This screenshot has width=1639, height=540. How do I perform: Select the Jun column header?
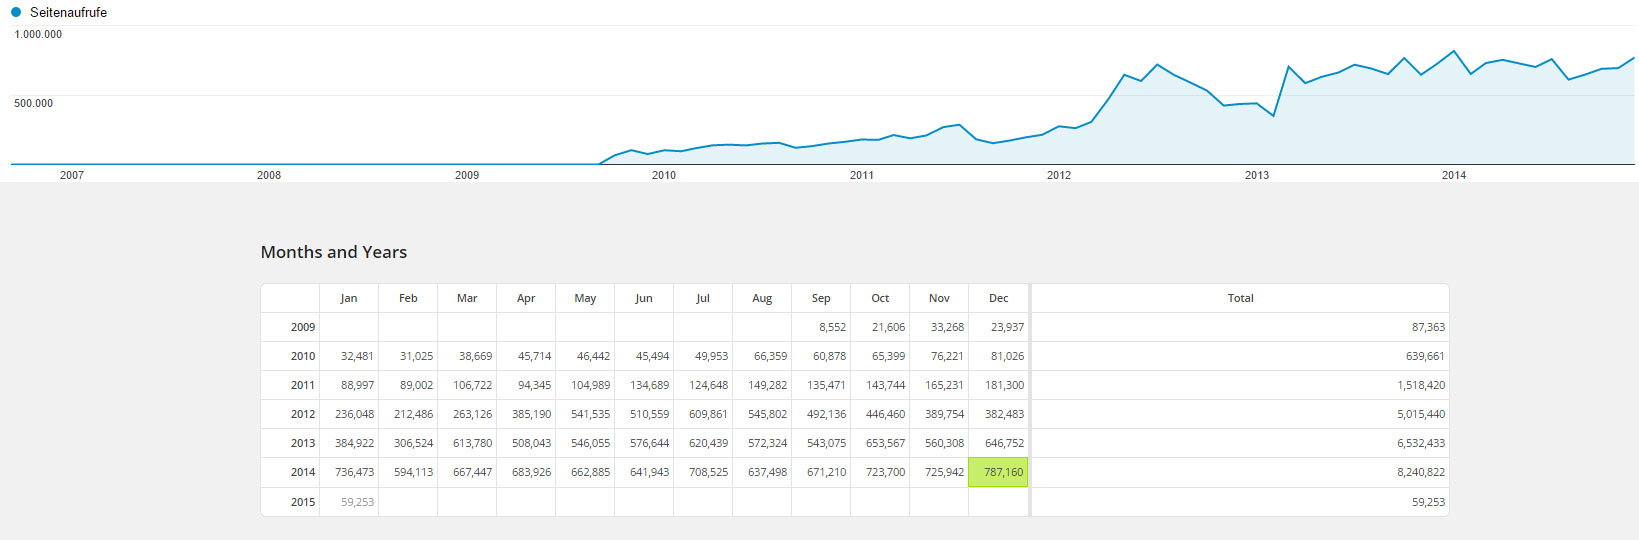click(644, 298)
